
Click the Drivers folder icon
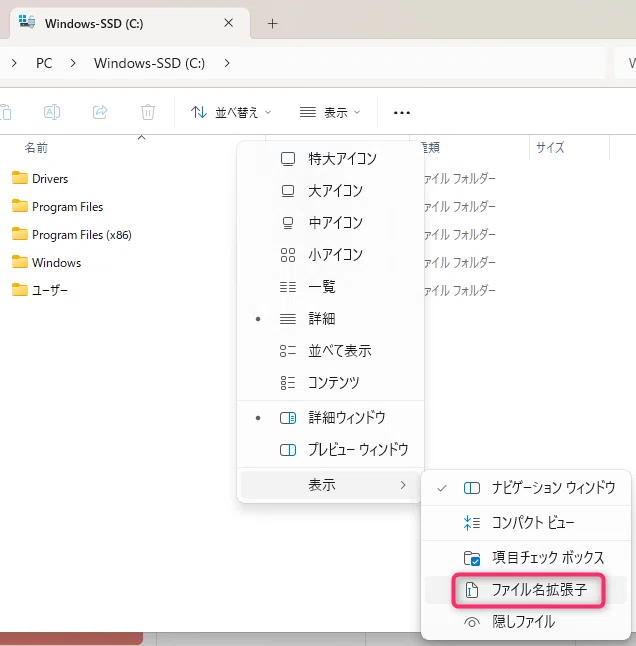pyautogui.click(x=20, y=178)
